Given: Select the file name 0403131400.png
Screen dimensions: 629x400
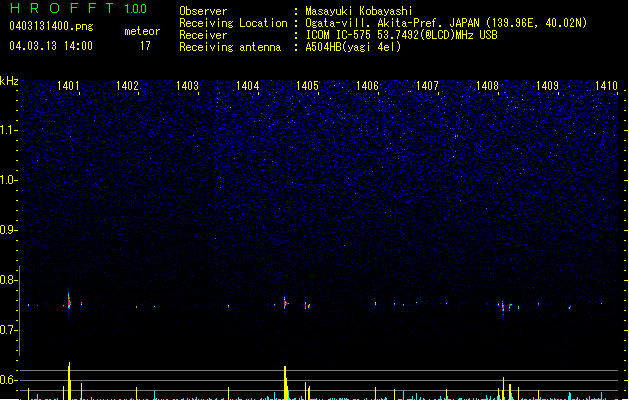Looking at the screenshot, I should click(51, 26).
